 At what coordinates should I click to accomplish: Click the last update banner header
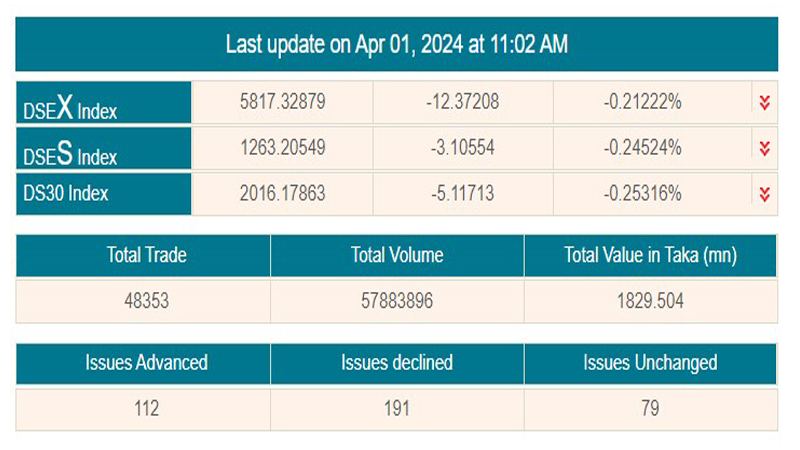pyautogui.click(x=397, y=44)
